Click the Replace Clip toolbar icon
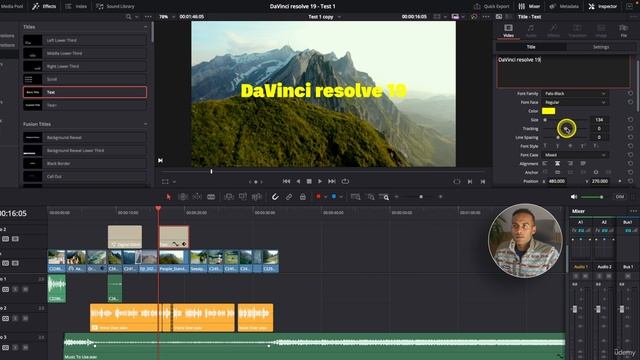Viewport: 640px width, 360px height. click(x=257, y=197)
